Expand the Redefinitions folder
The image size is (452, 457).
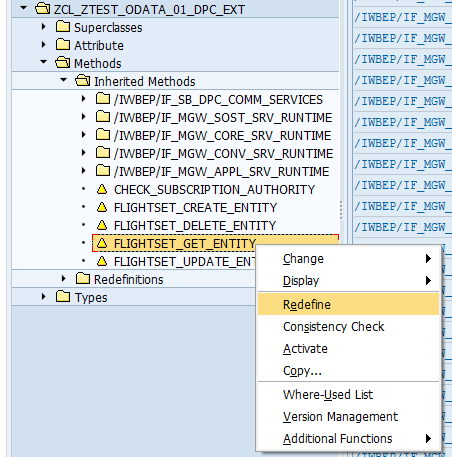[x=63, y=278]
